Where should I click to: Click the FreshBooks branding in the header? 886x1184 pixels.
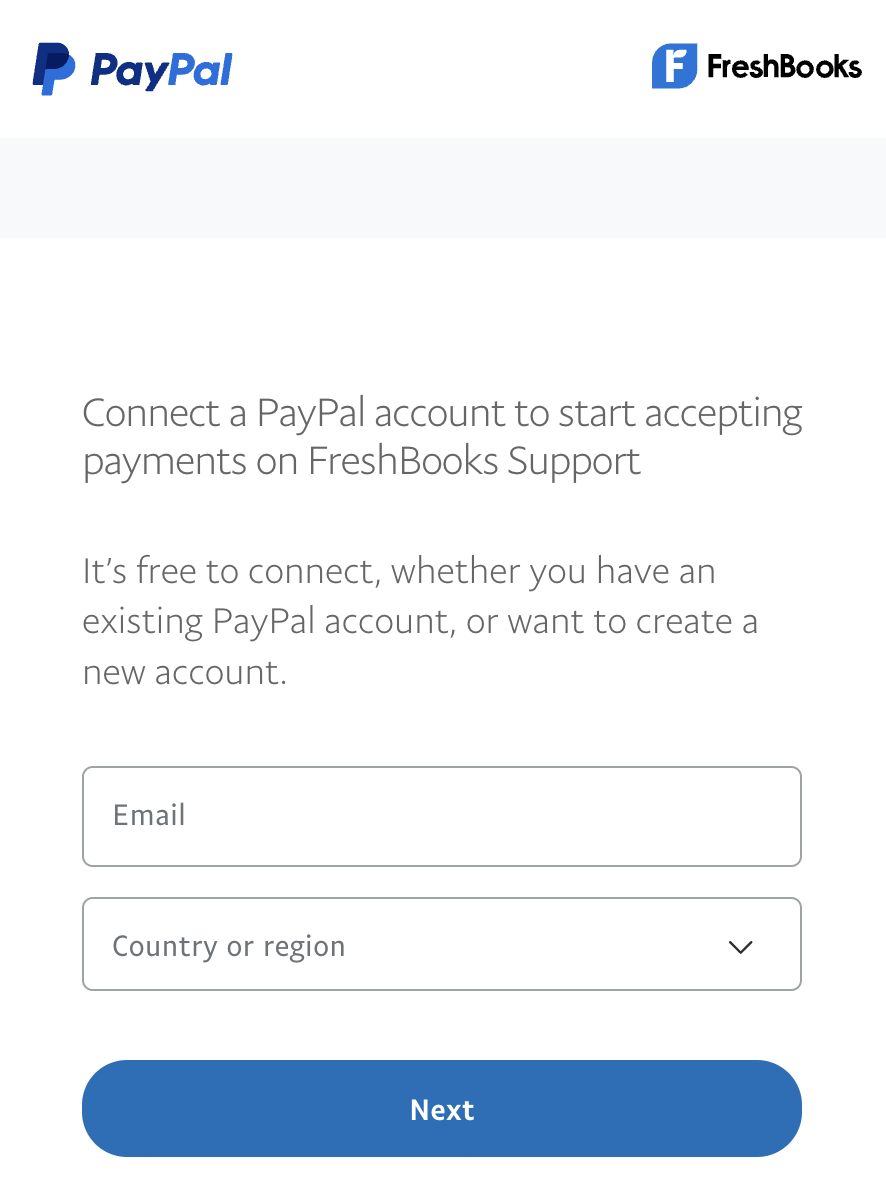756,67
